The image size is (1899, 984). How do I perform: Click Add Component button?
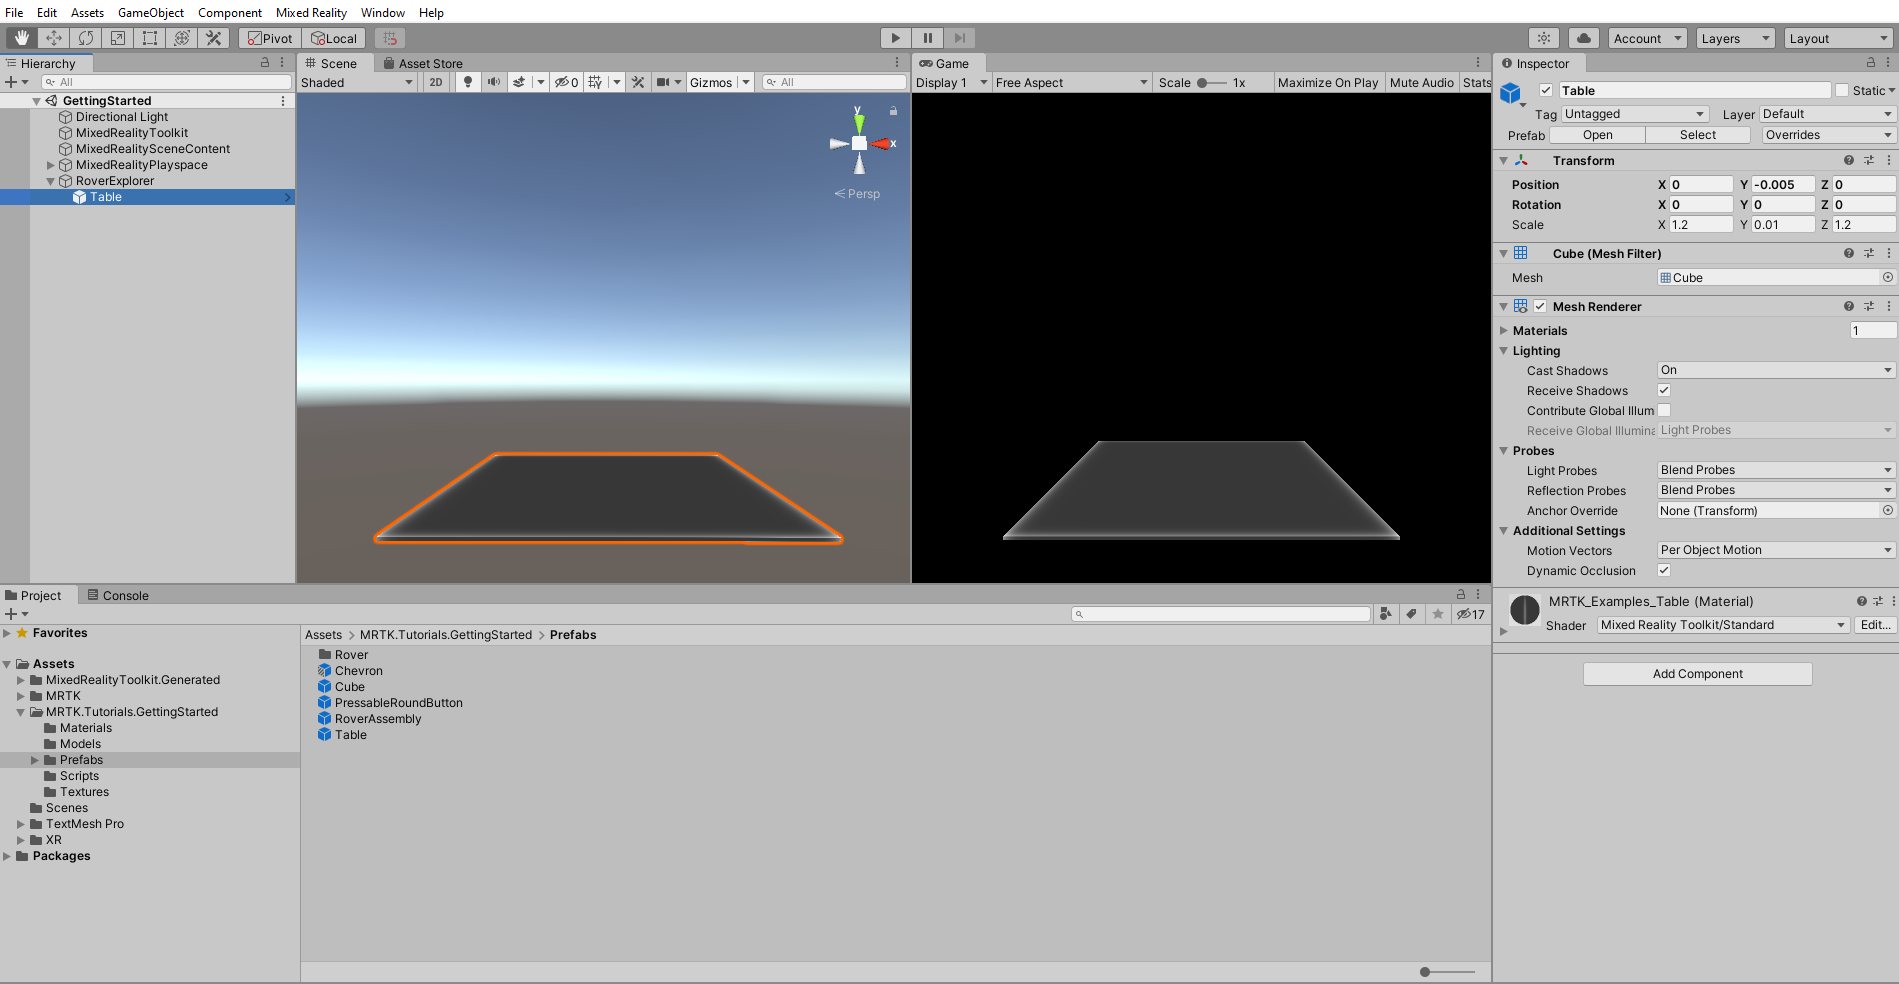pyautogui.click(x=1697, y=674)
